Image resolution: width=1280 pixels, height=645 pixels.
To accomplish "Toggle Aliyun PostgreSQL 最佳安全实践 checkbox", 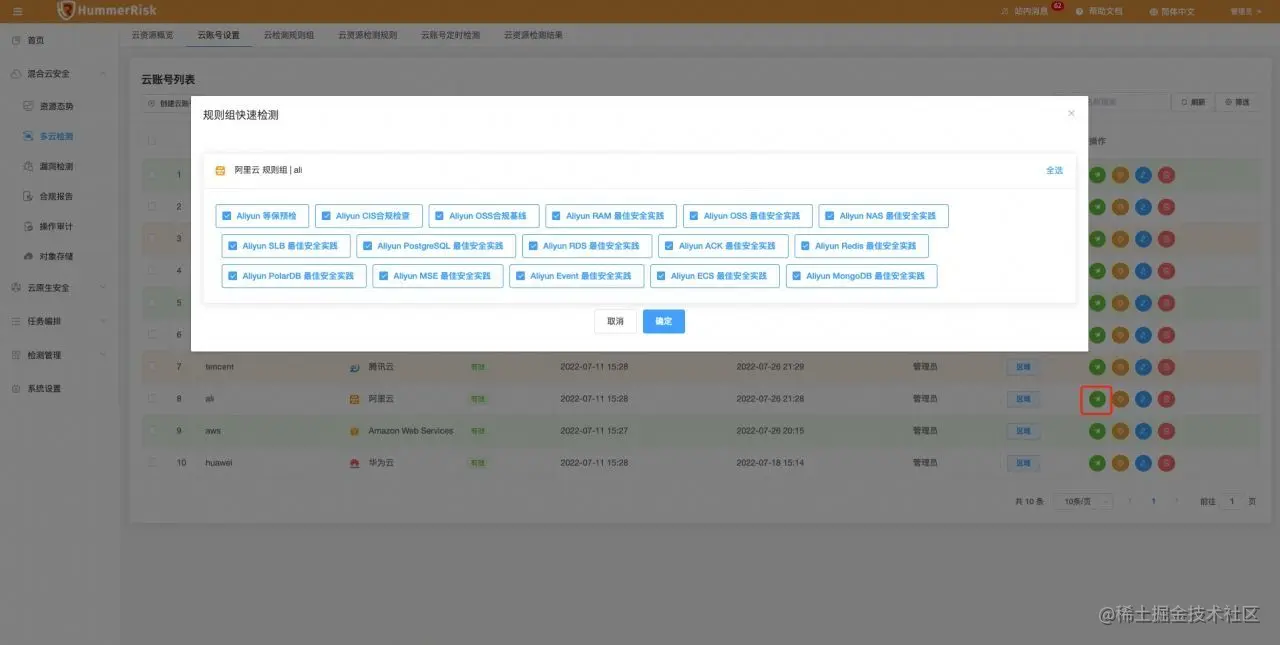I will (x=368, y=246).
